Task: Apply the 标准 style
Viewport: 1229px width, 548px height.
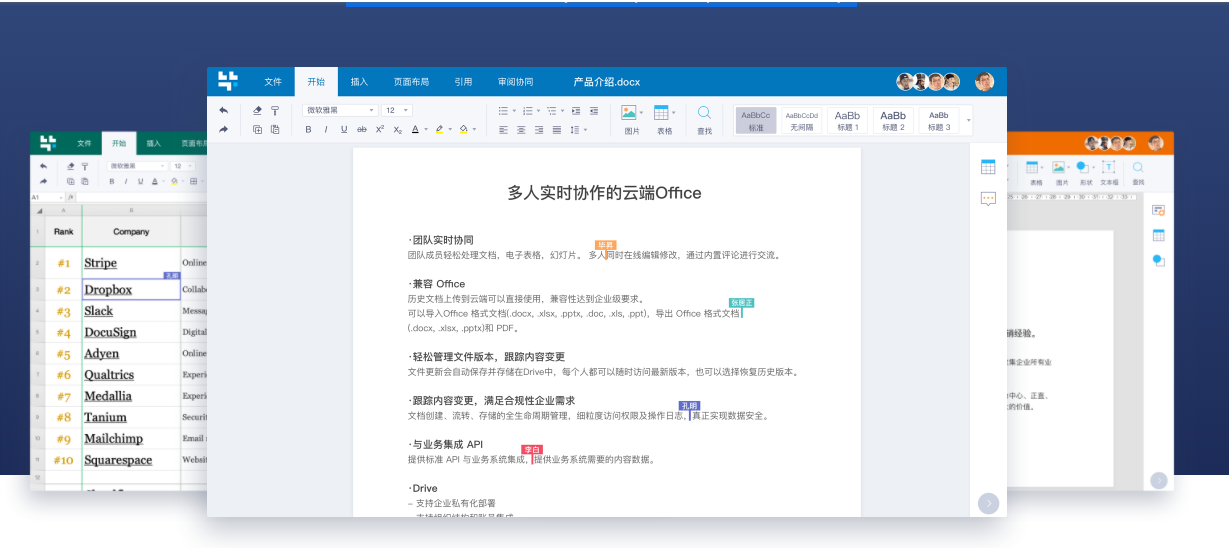Action: [756, 120]
